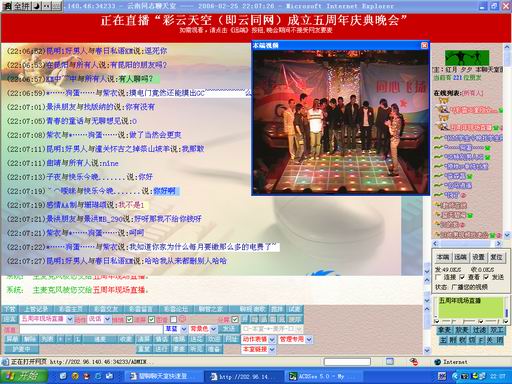Click the red smiley emoticon icon
Viewport: 512px width, 384px height.
pos(182,319)
